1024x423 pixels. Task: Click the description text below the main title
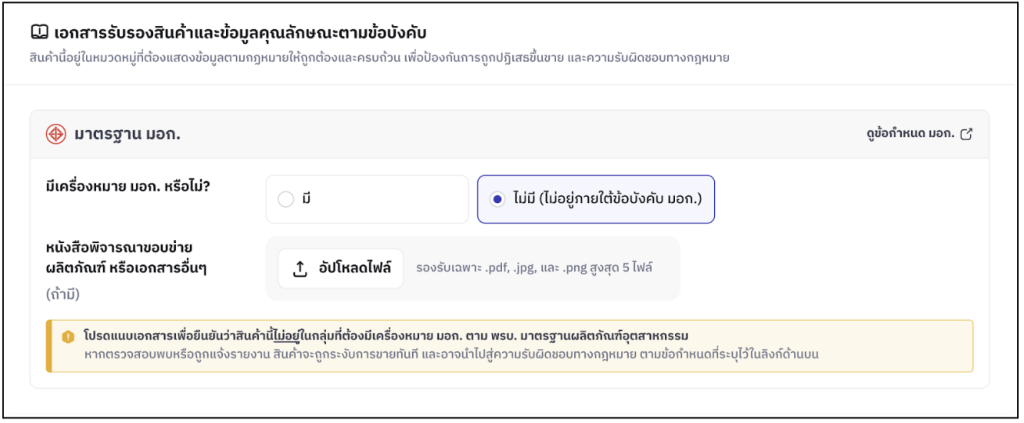pos(380,57)
